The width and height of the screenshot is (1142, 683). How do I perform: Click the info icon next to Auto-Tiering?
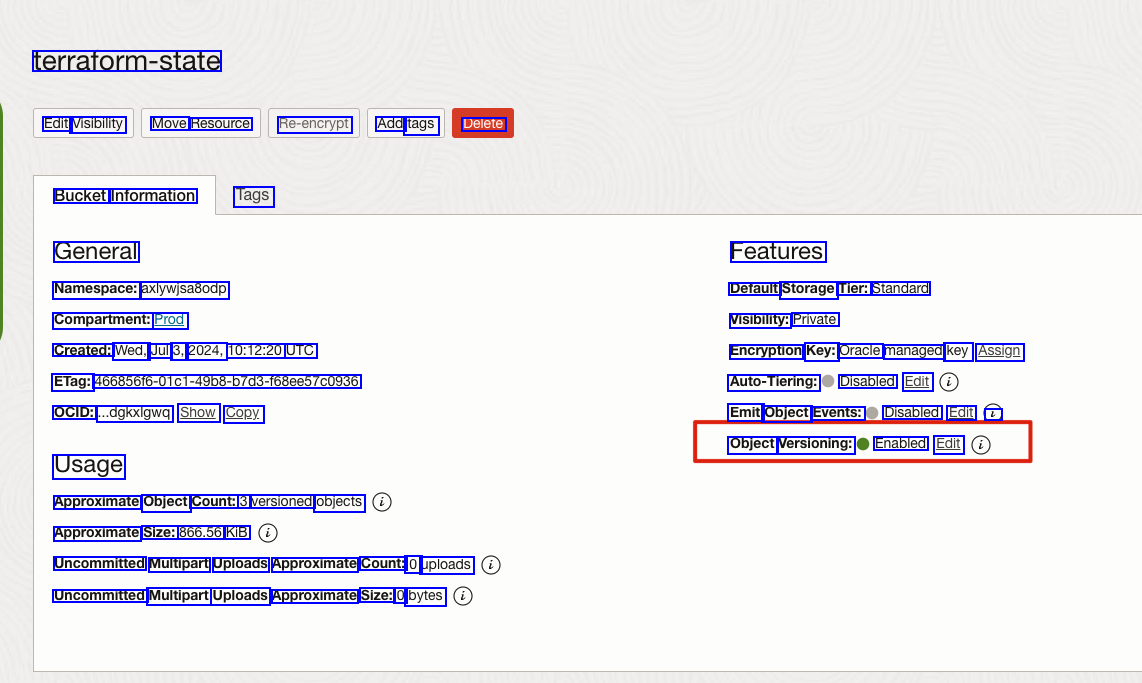point(950,382)
